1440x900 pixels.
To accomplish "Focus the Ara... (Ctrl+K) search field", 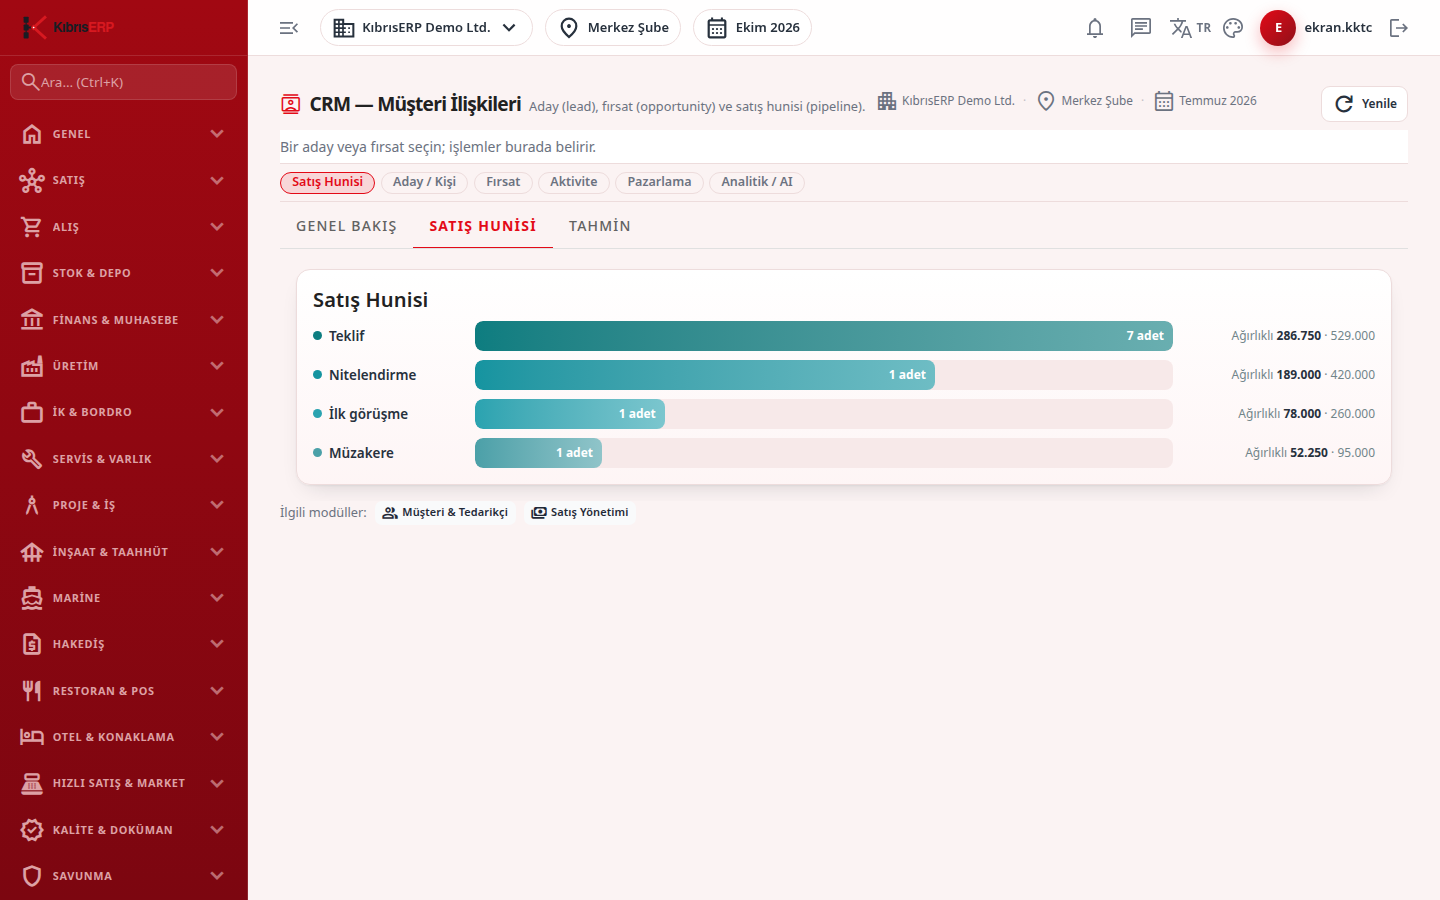I will pos(124,82).
